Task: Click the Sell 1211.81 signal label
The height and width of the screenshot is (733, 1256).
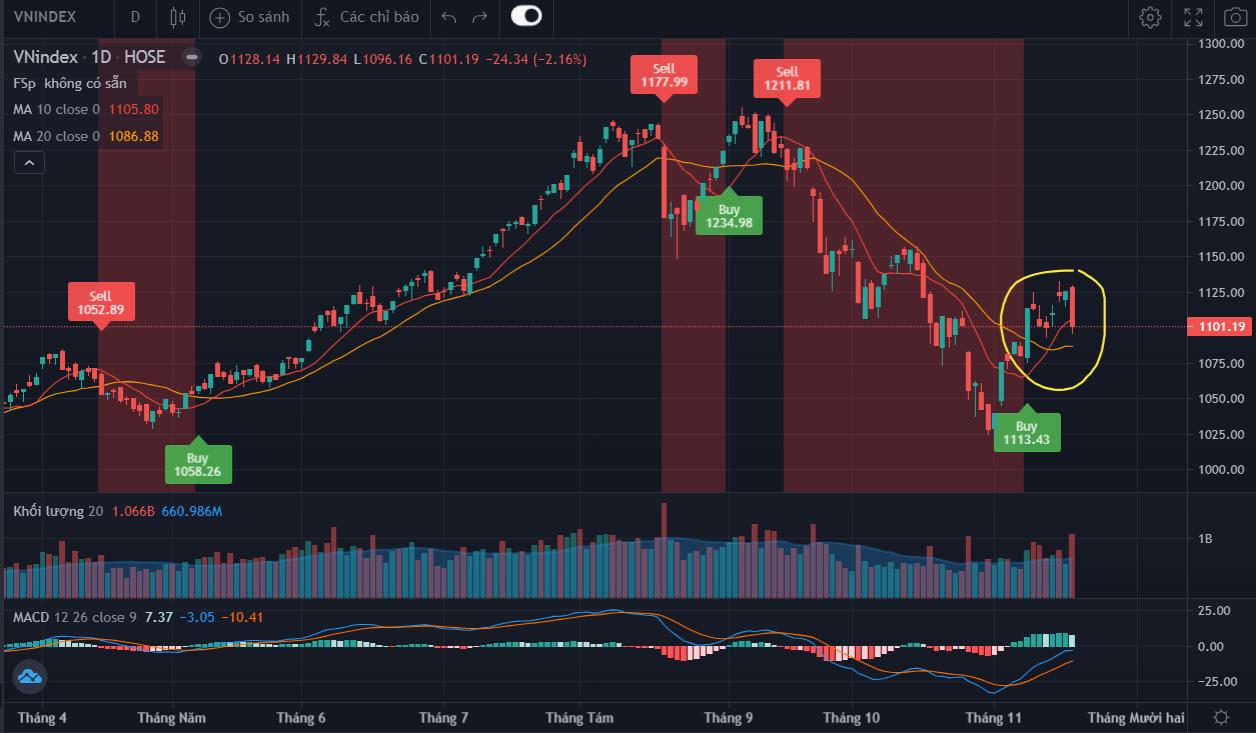Action: (x=787, y=78)
